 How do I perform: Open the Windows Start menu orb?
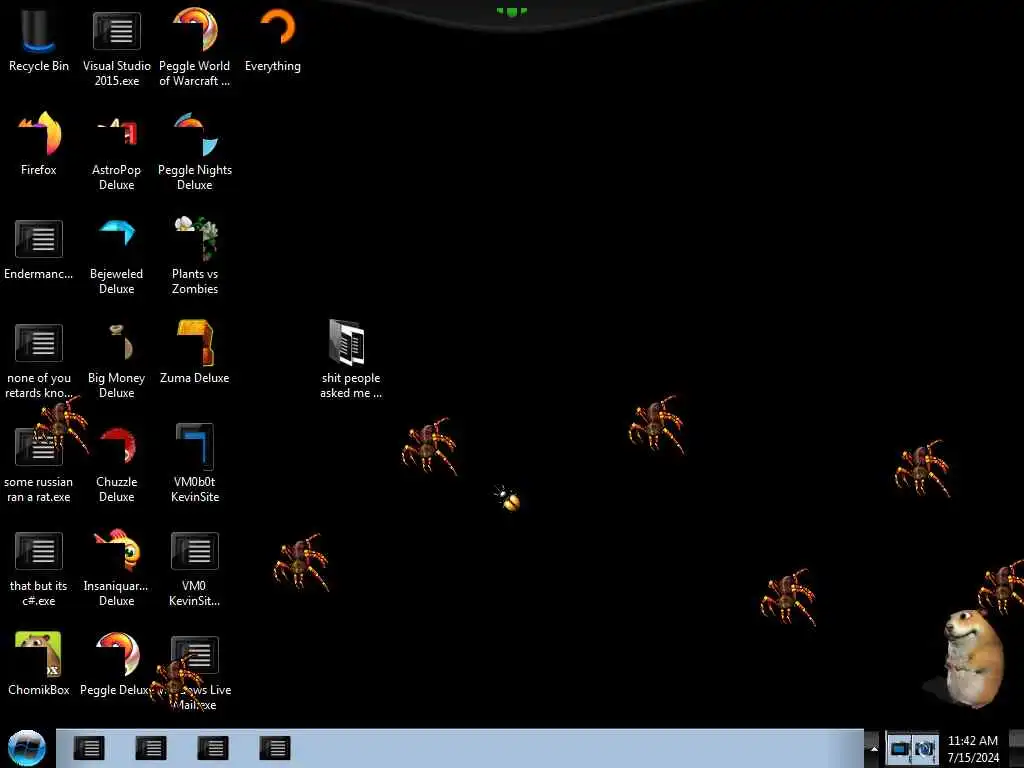[x=26, y=748]
